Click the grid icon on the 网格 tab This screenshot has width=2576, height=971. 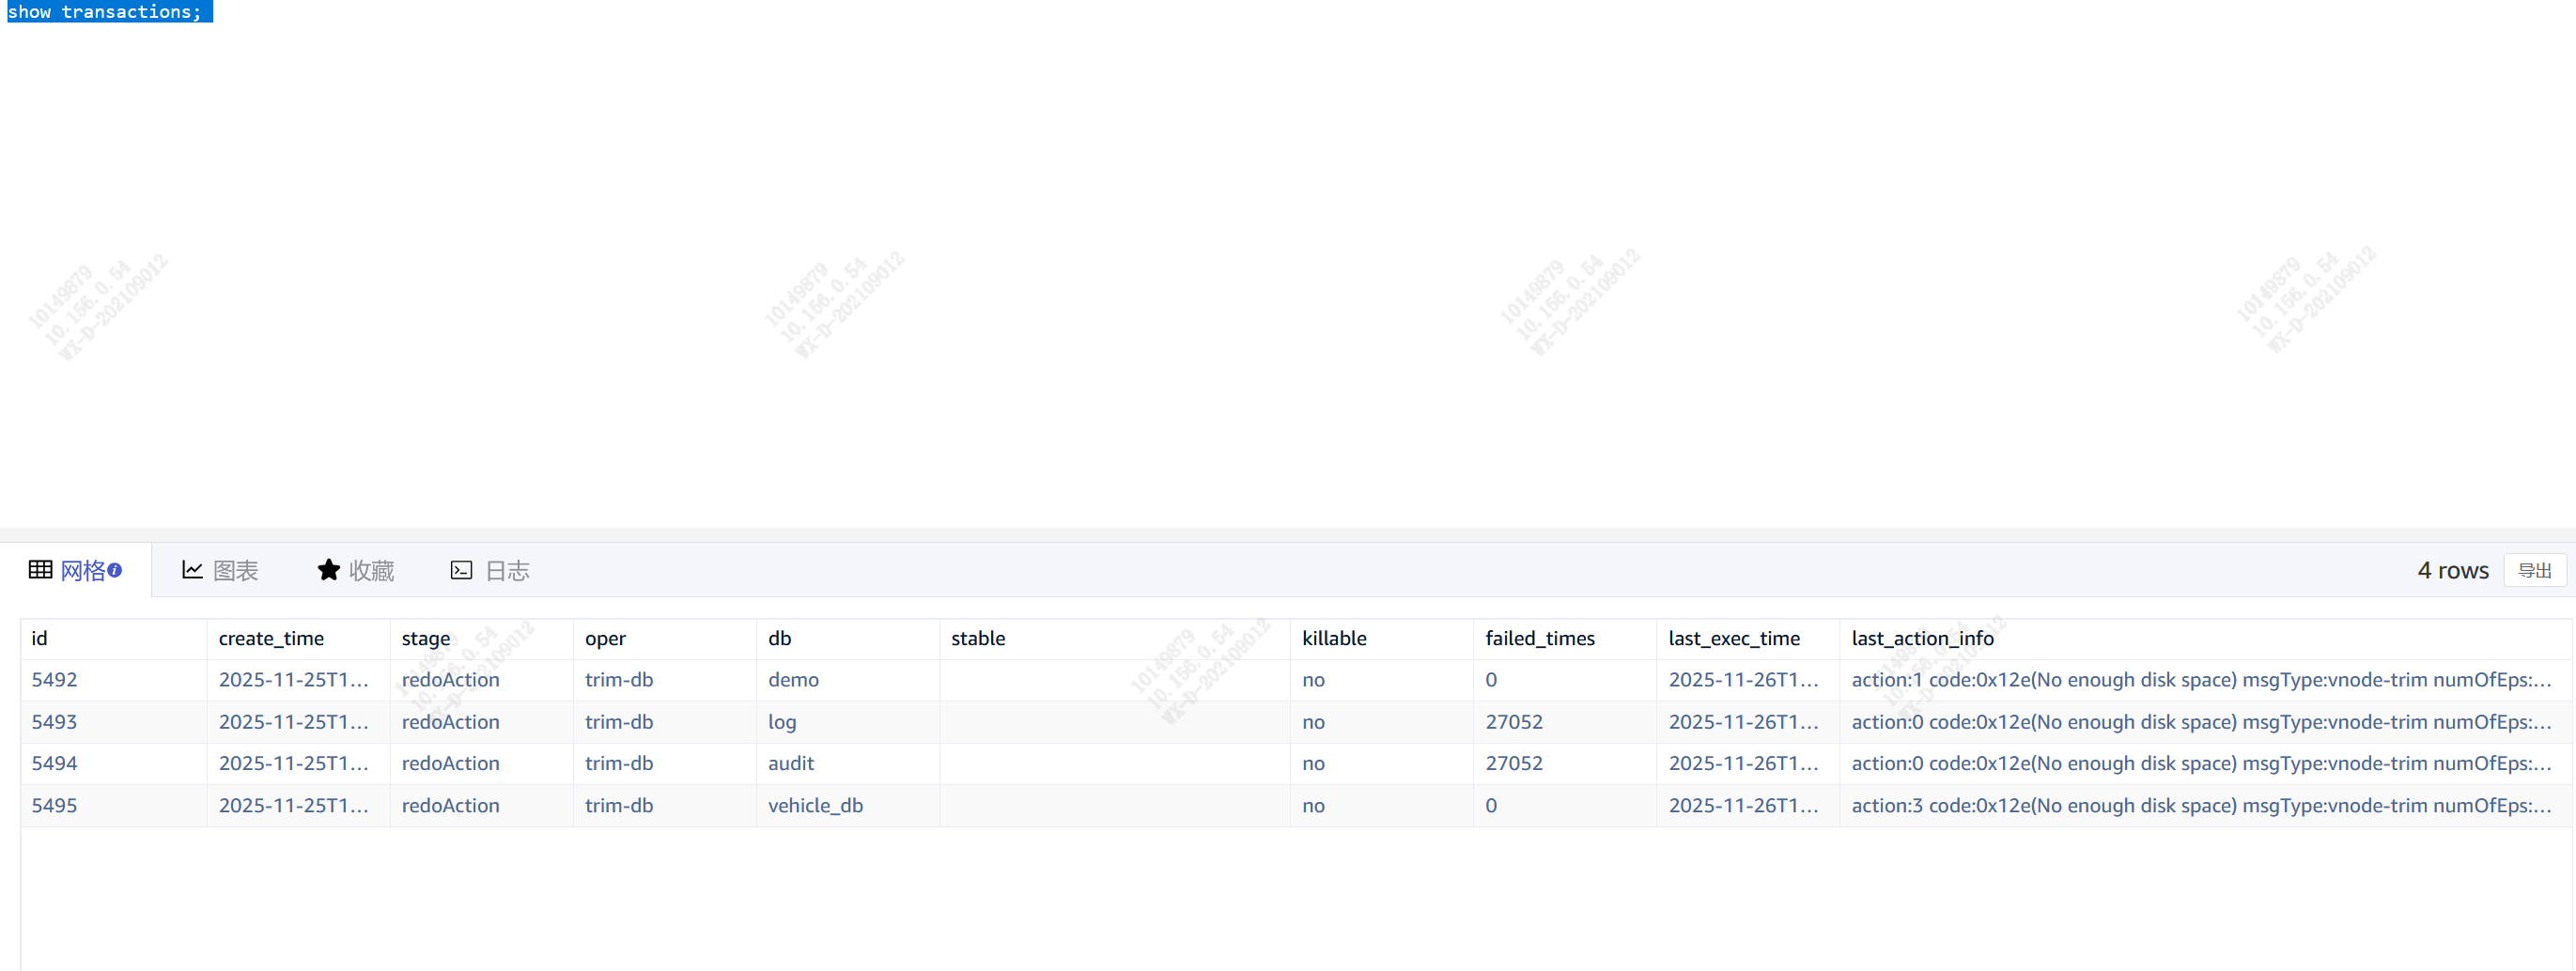pos(40,570)
